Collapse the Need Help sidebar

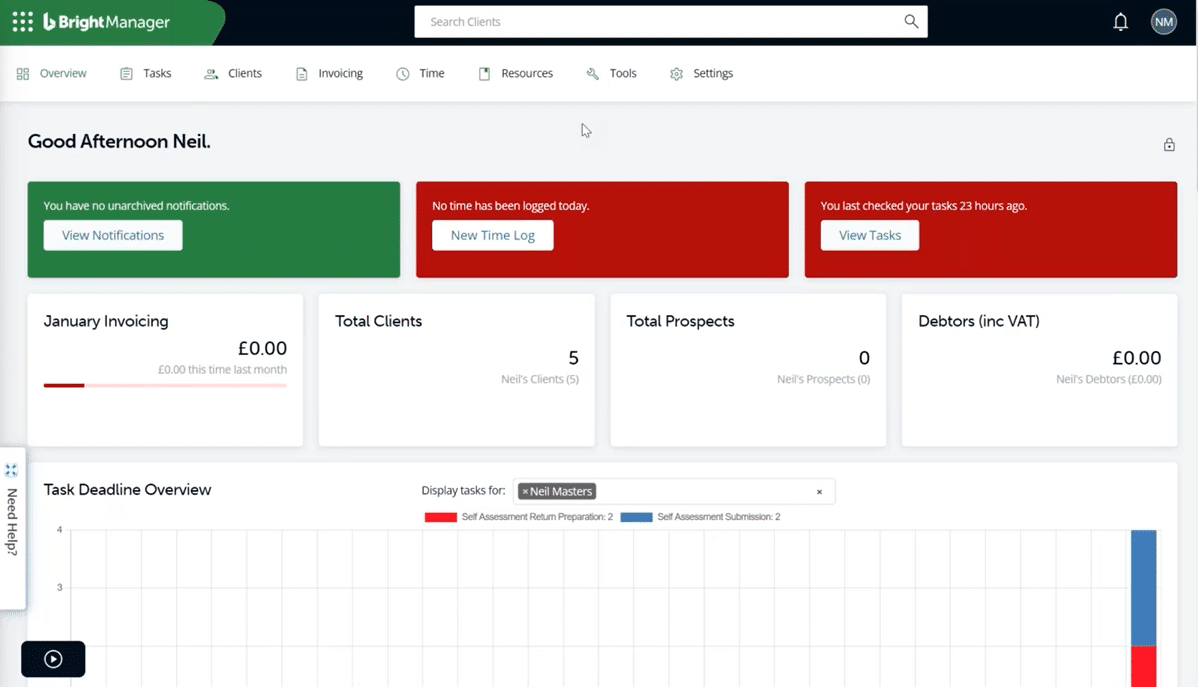11,468
